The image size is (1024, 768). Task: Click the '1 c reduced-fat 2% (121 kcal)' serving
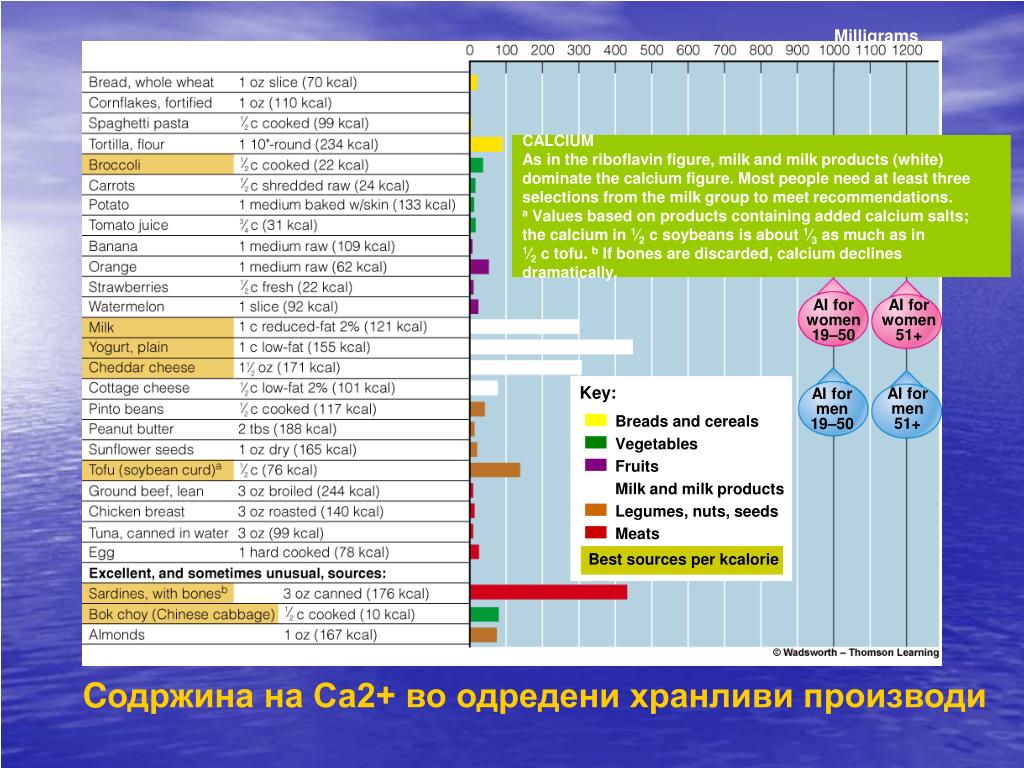[x=332, y=327]
